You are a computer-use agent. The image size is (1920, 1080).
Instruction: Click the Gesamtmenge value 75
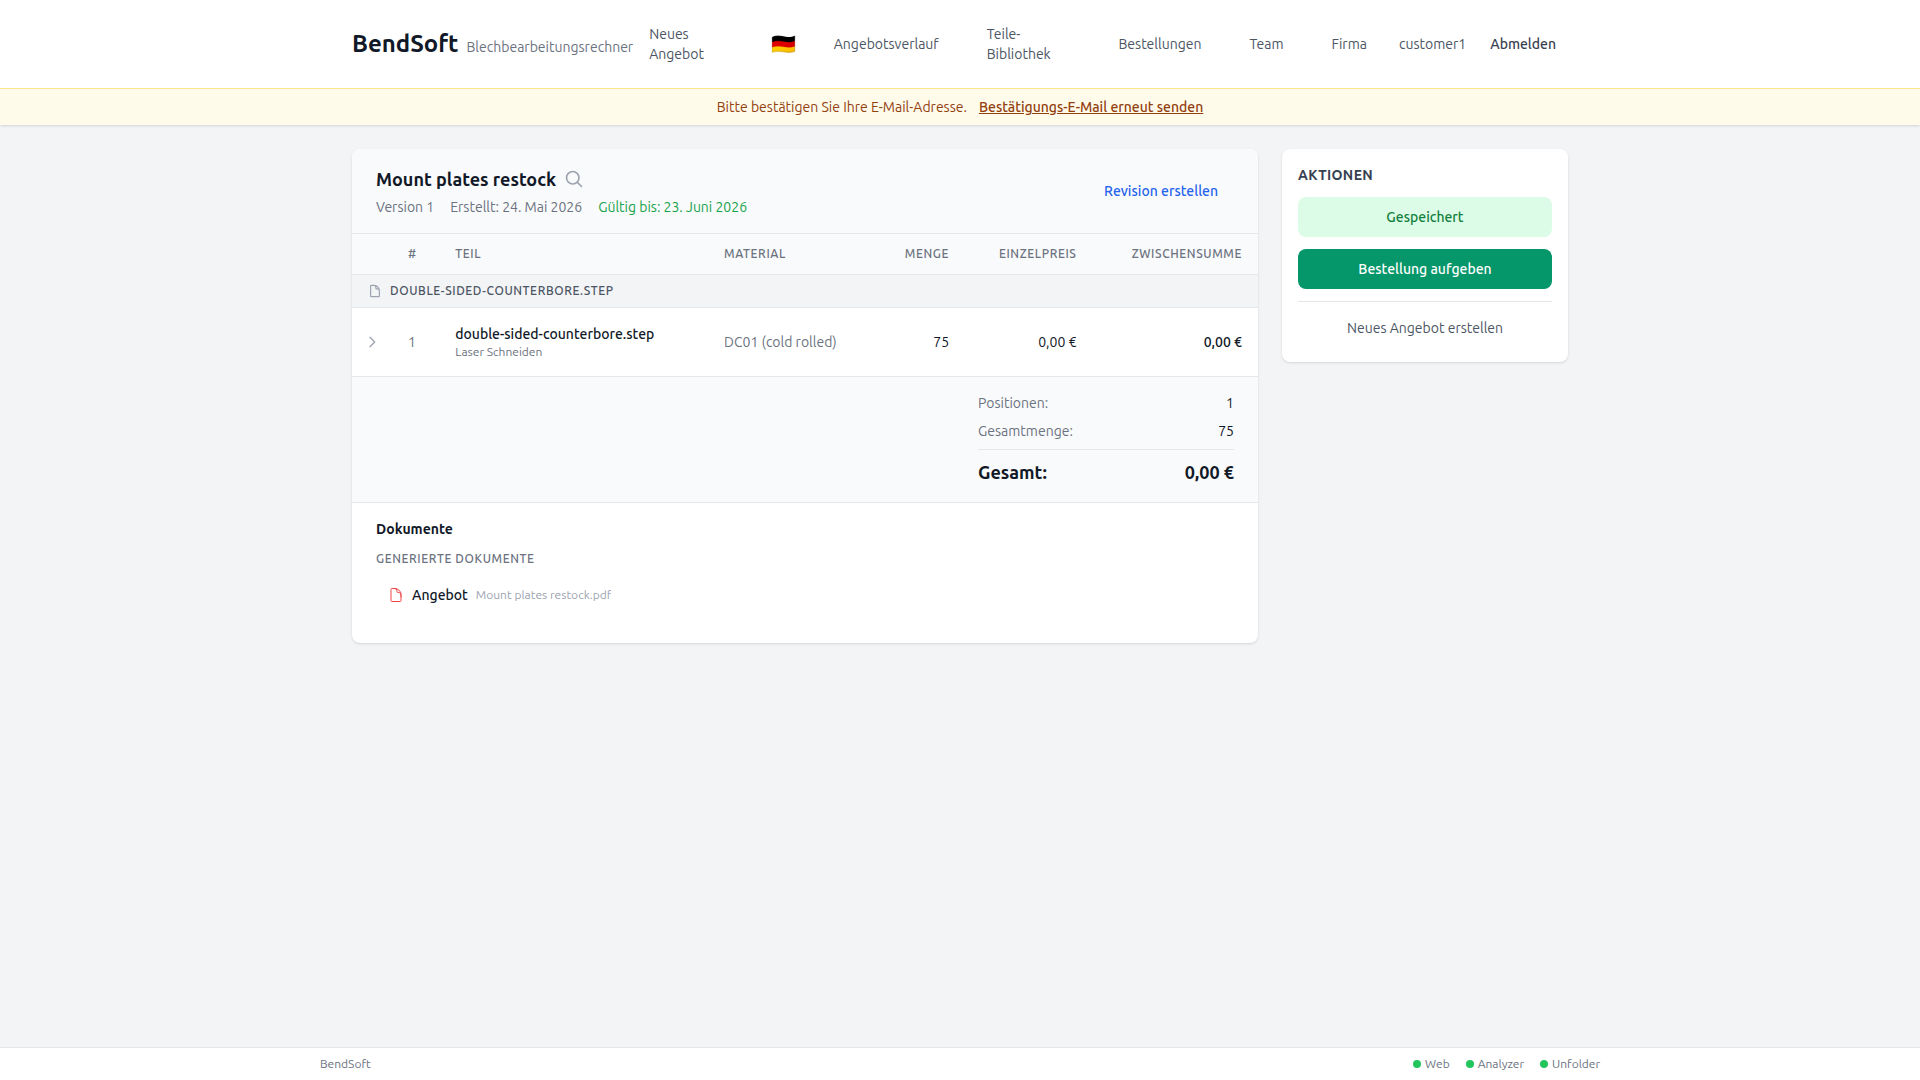point(1226,431)
